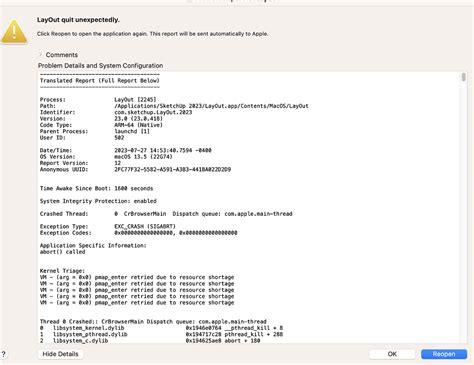Image resolution: width=474 pixels, height=365 pixels.
Task: Click the Process value 'LayOut [2245]'
Action: pyautogui.click(x=135, y=100)
